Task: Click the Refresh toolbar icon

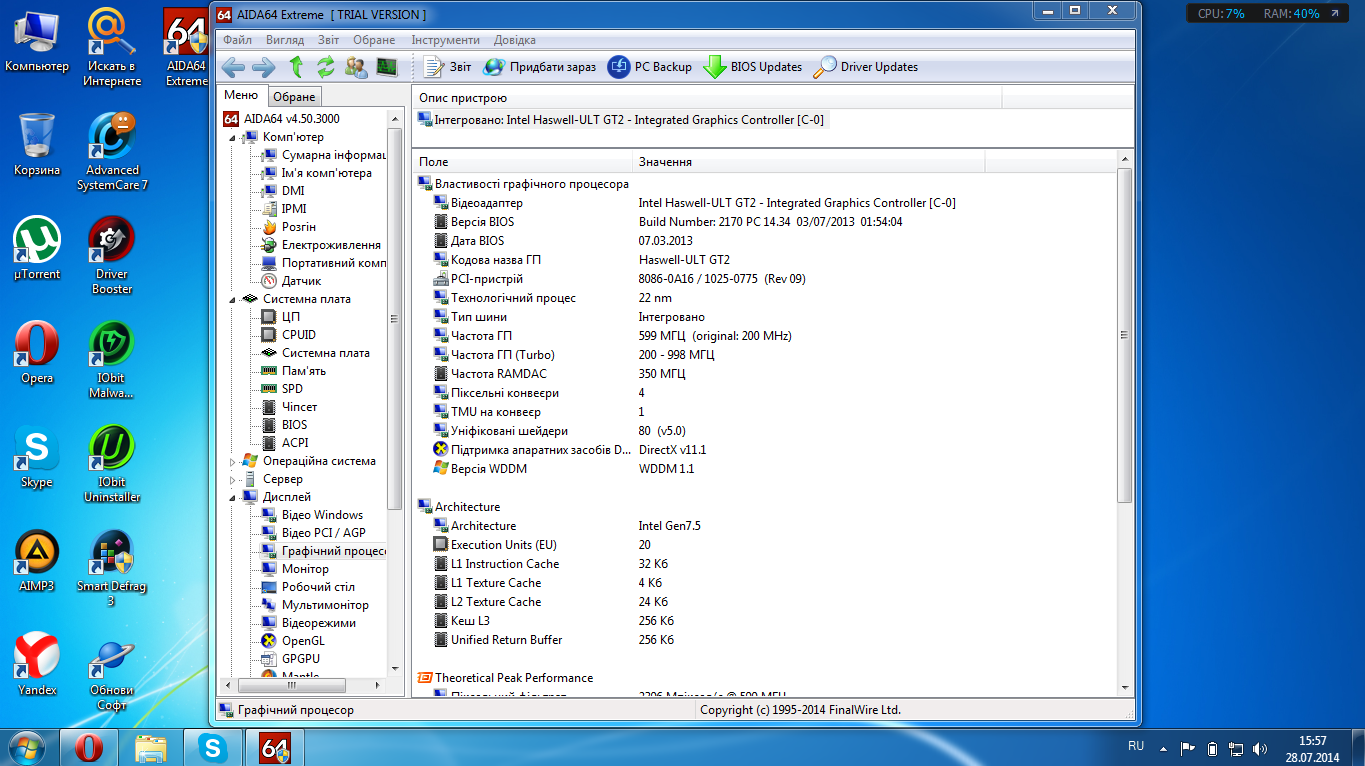Action: 325,67
